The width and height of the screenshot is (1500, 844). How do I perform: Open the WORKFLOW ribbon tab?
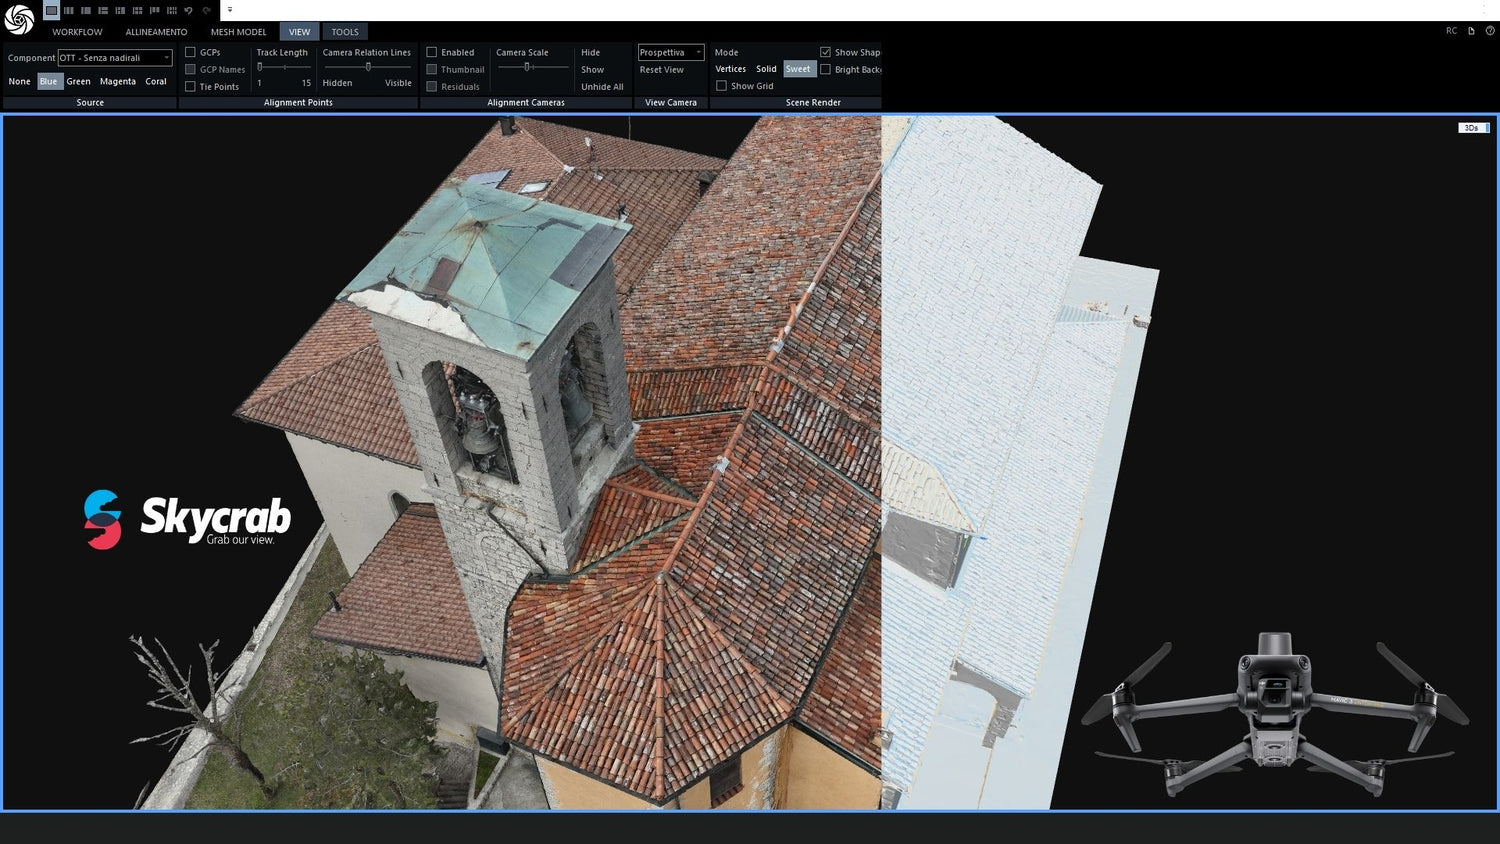pyautogui.click(x=76, y=31)
